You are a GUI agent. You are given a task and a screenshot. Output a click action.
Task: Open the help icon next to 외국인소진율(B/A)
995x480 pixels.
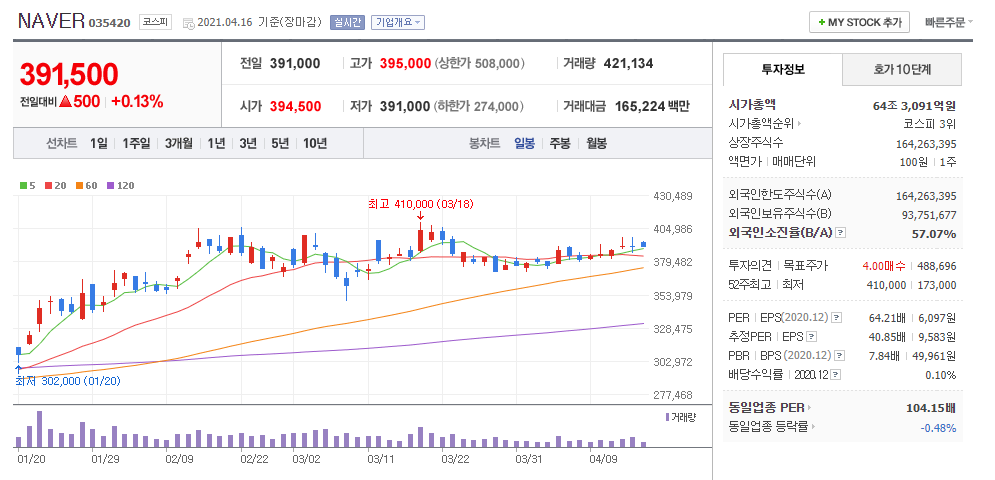click(x=840, y=234)
